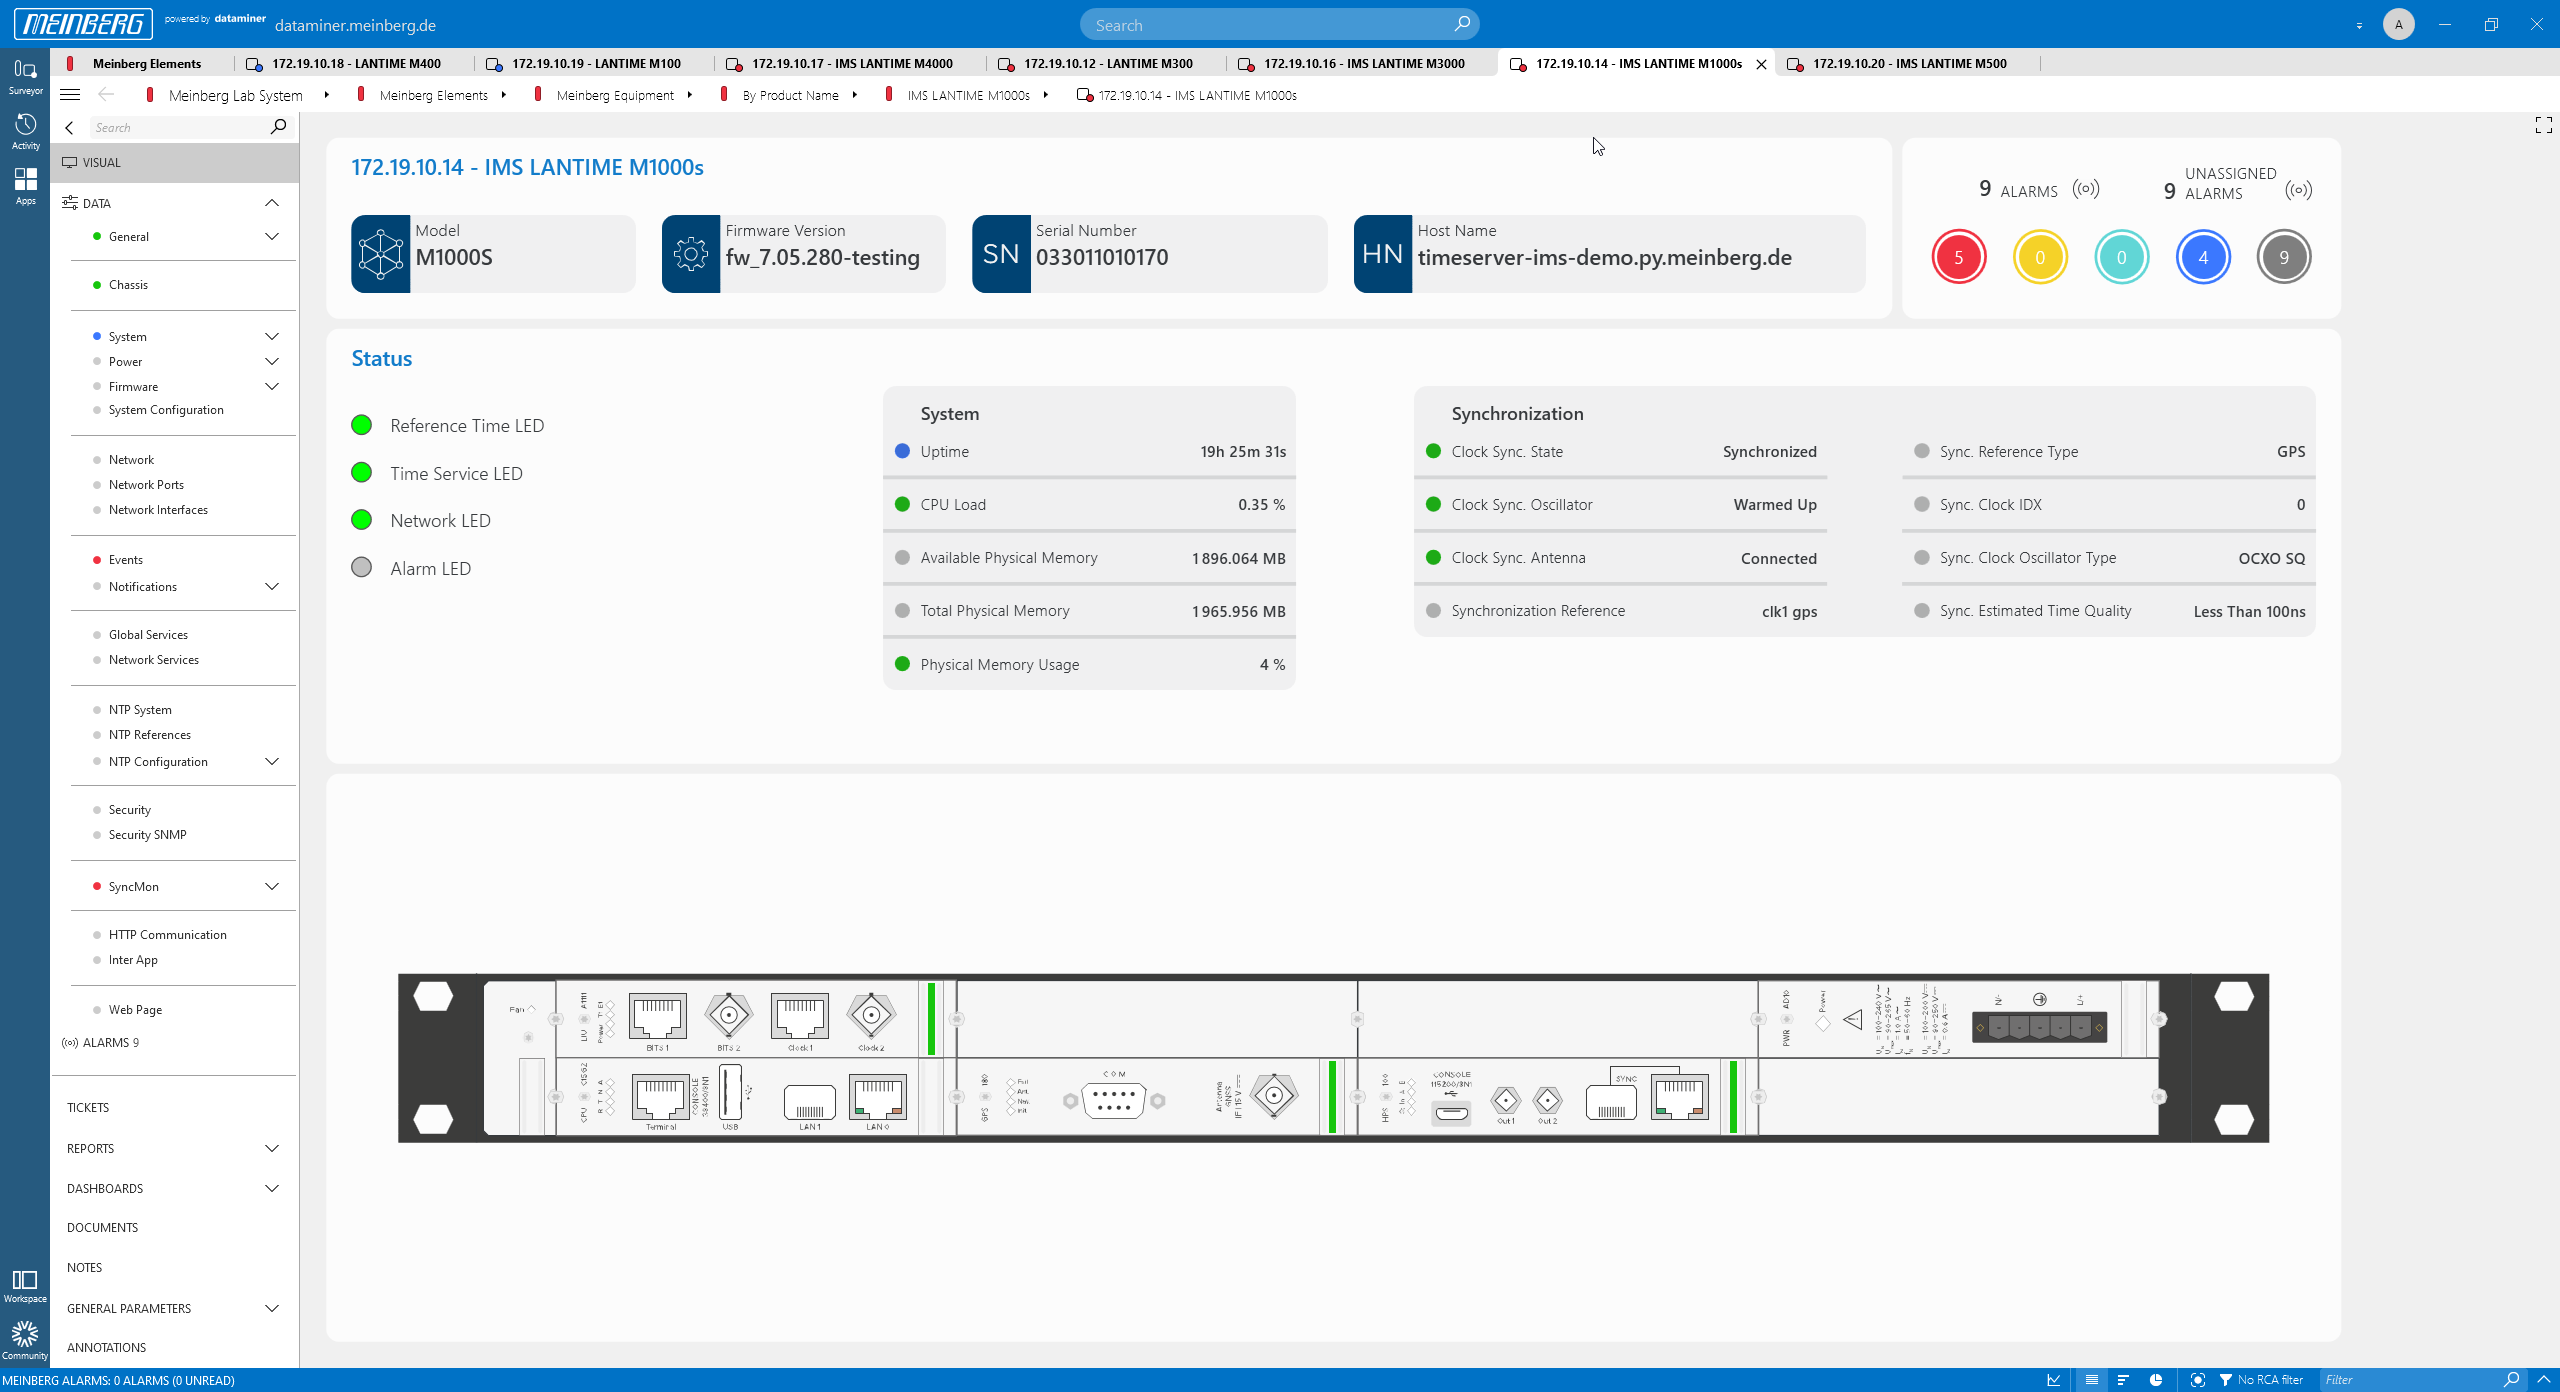Image resolution: width=2560 pixels, height=1392 pixels.
Task: Click the pie chart icon in status bar
Action: (x=2156, y=1380)
